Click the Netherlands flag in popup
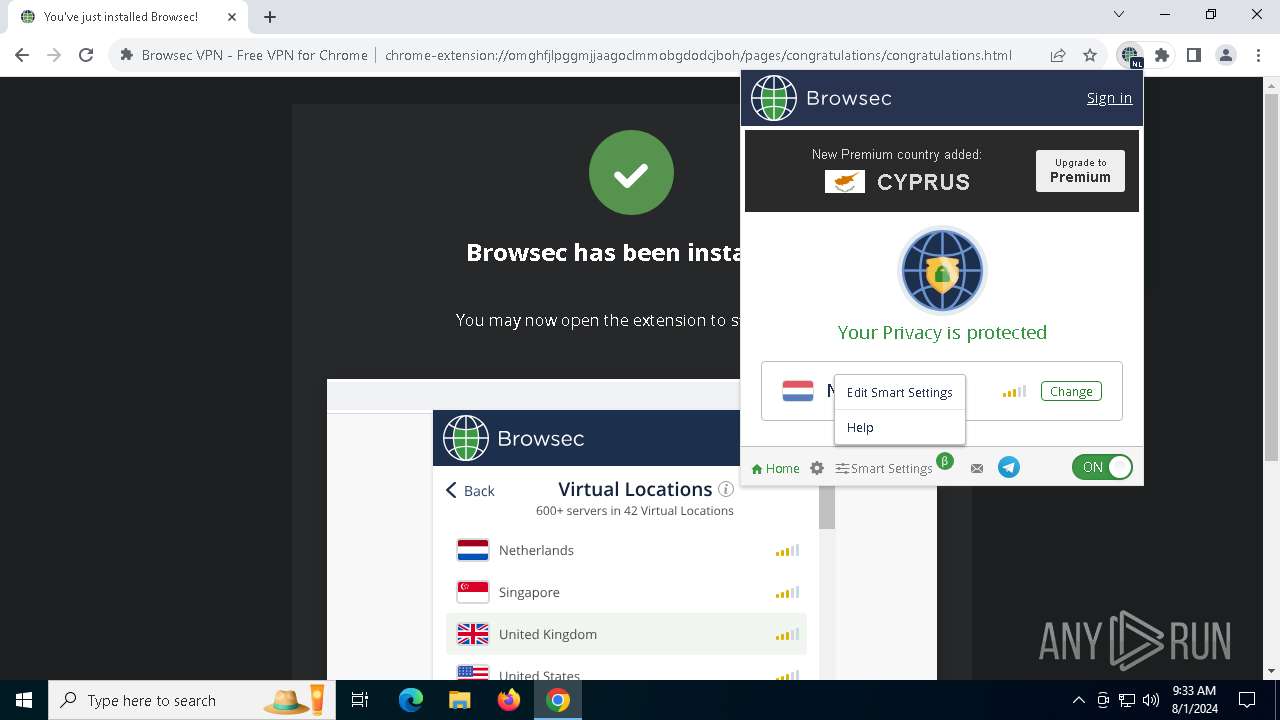 (x=797, y=391)
